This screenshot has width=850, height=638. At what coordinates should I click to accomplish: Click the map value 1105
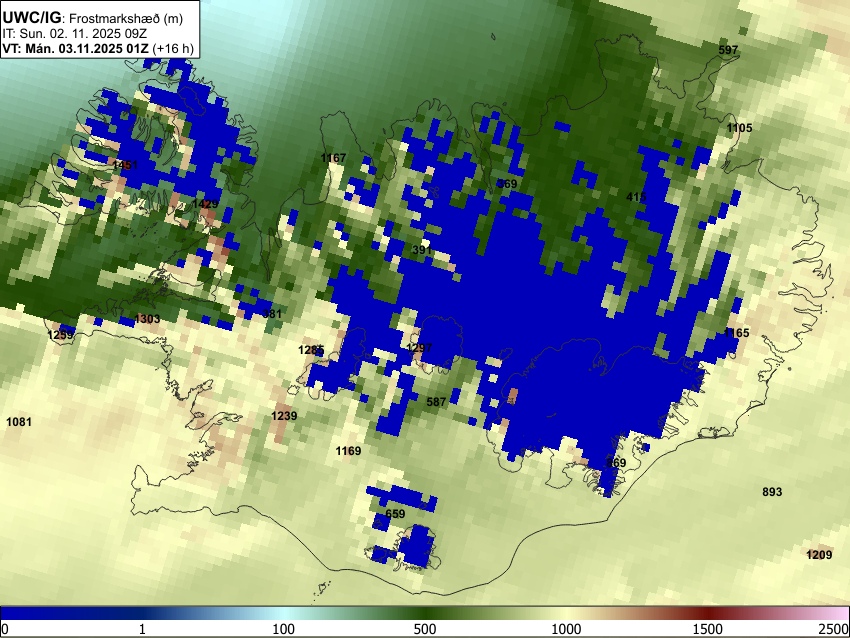[739, 128]
